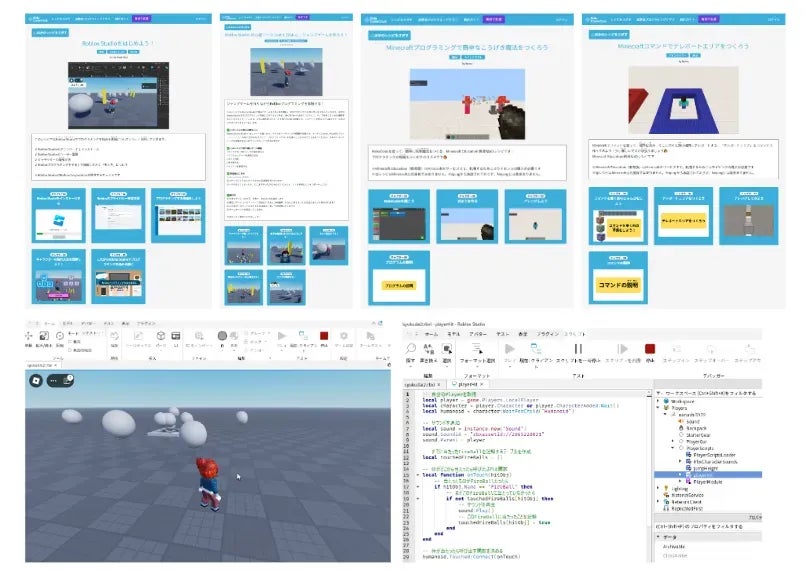Click the UI icon in the insert group
Screen dimensions: 807x571
[x=176, y=336]
